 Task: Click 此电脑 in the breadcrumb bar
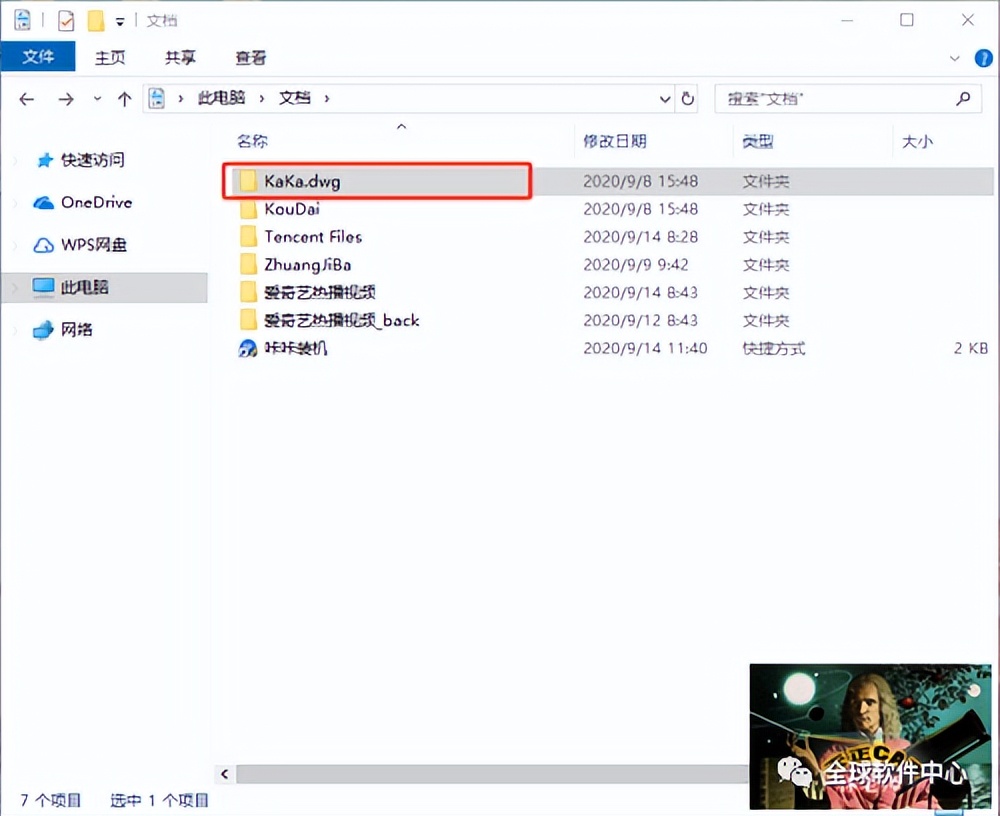(x=221, y=98)
